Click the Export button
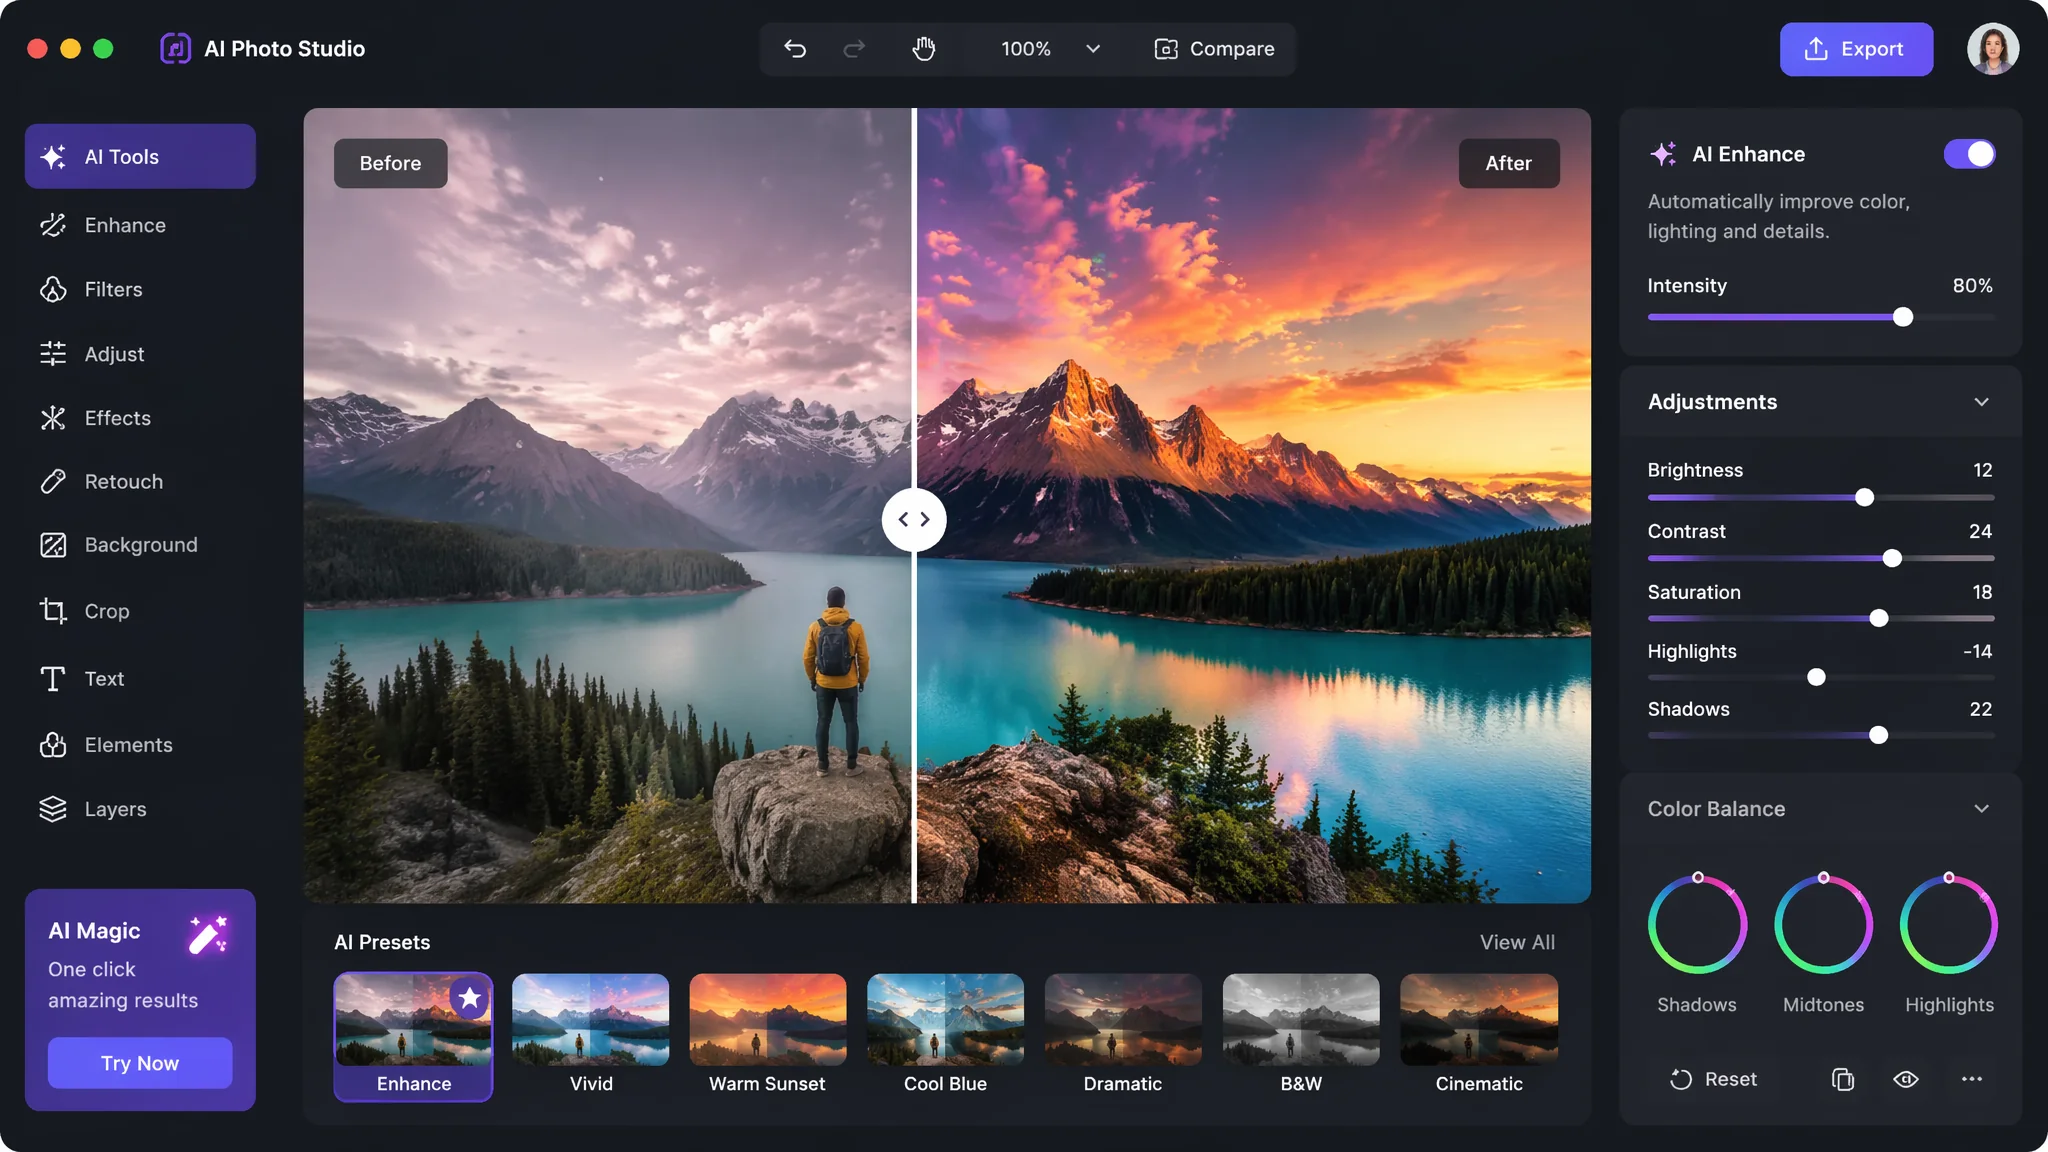This screenshot has height=1152, width=2048. [x=1856, y=49]
